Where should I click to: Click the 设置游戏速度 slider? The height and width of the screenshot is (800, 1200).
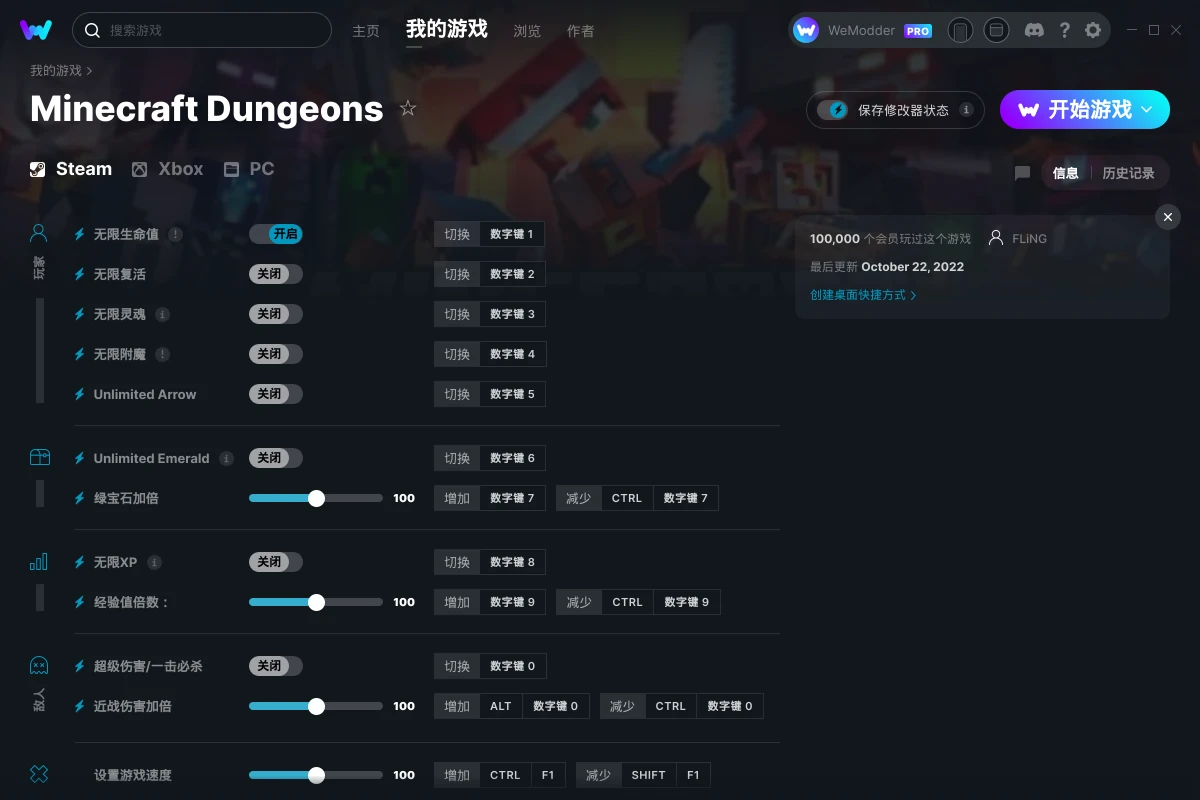point(316,775)
